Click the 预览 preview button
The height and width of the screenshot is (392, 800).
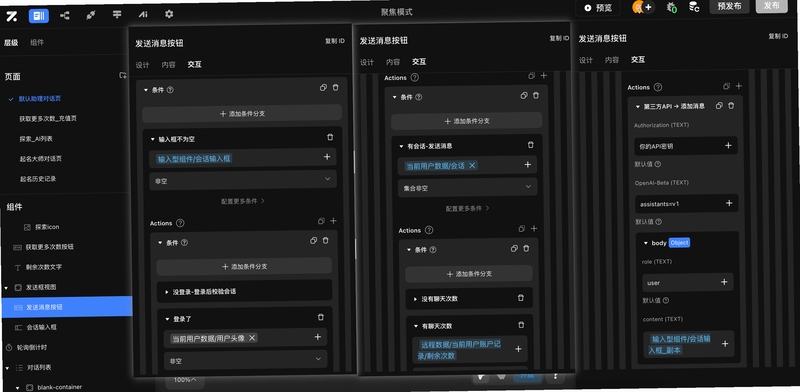click(598, 8)
